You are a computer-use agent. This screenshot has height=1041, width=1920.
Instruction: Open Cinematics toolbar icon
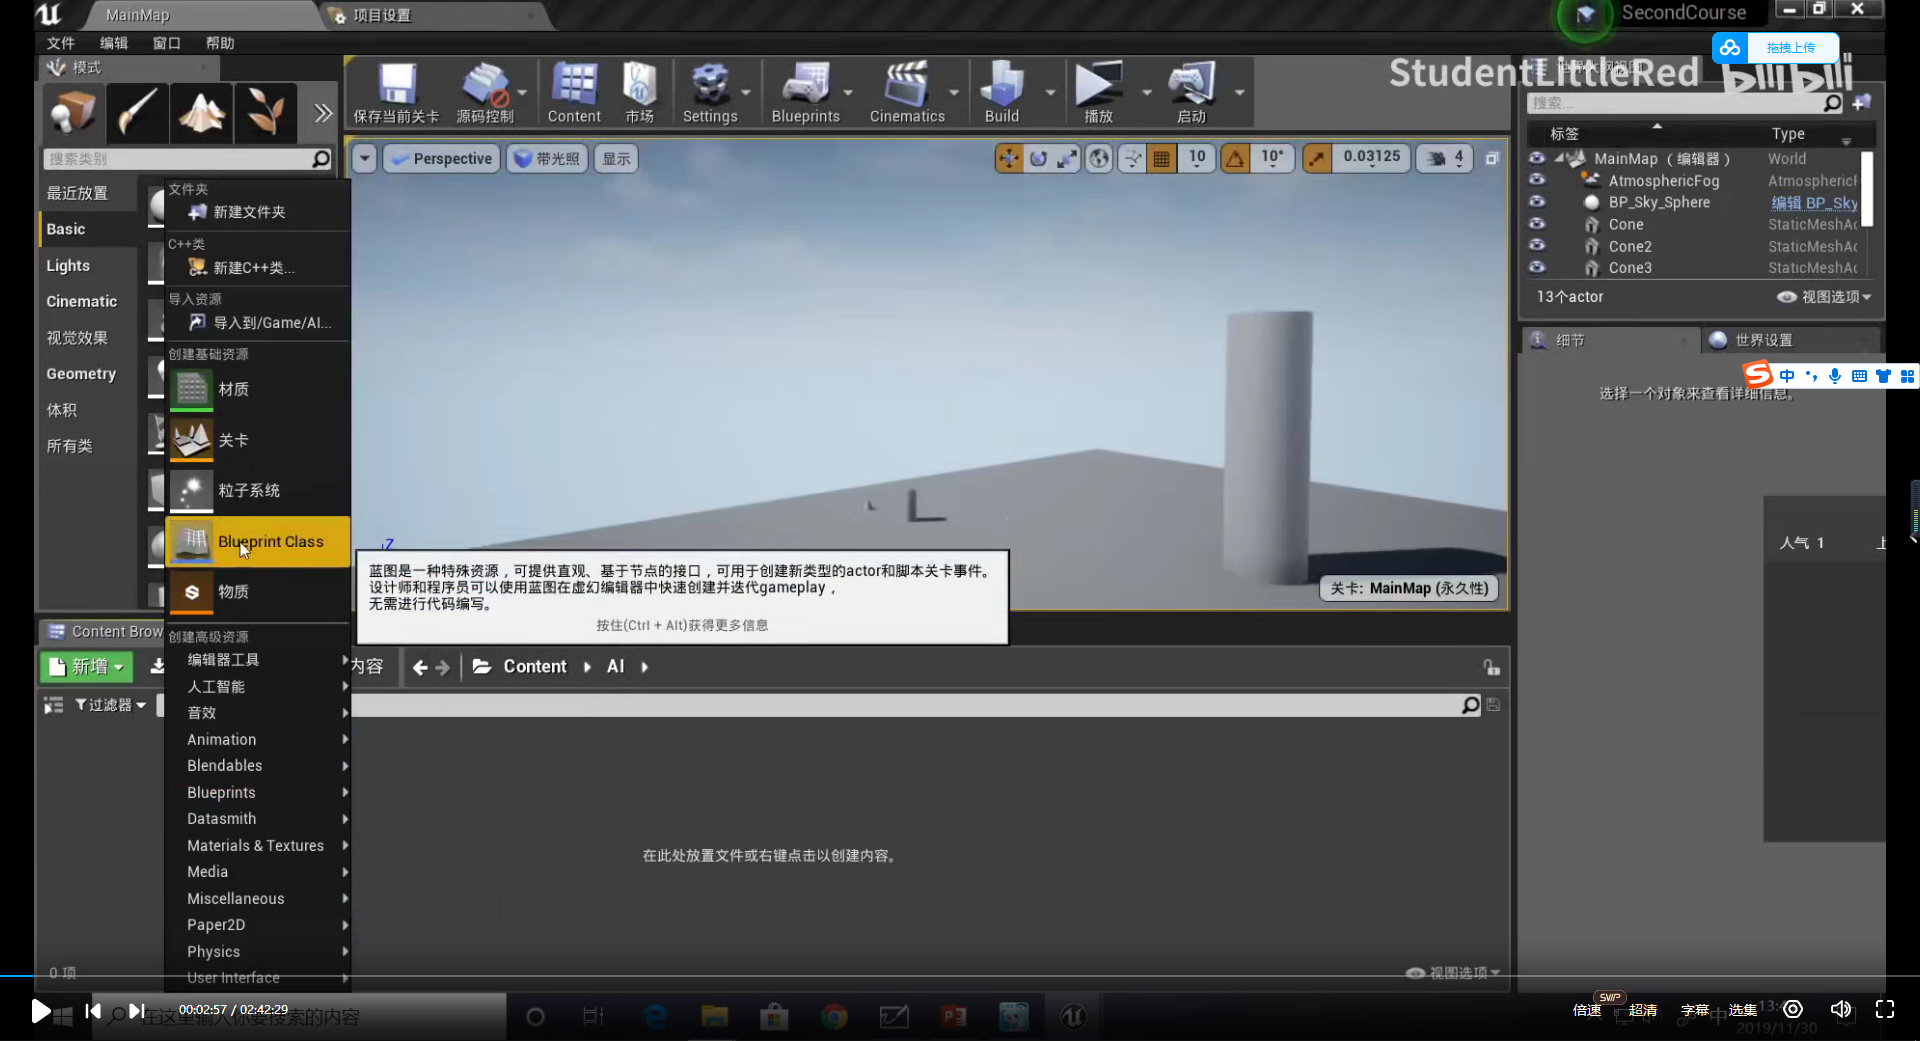[907, 93]
